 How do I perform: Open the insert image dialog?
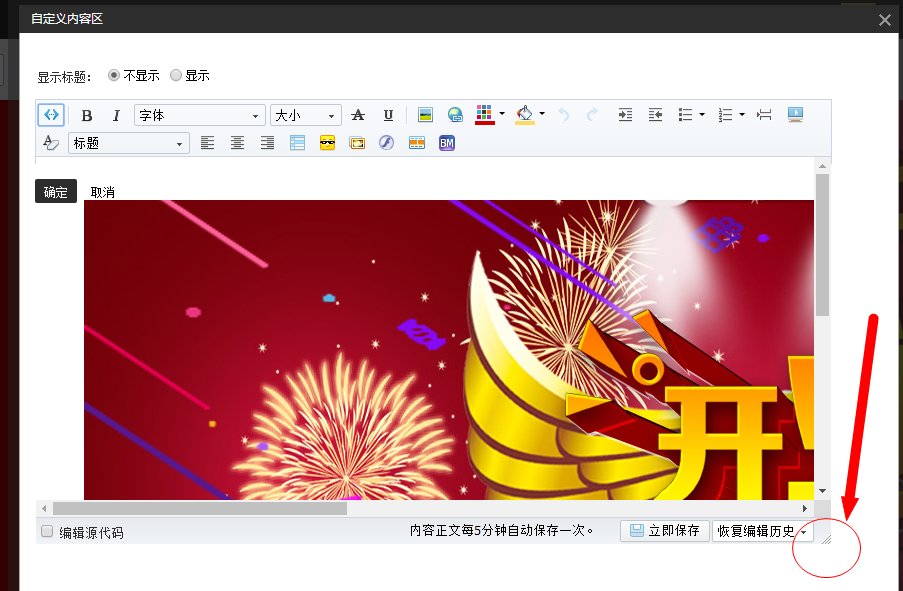click(x=424, y=115)
